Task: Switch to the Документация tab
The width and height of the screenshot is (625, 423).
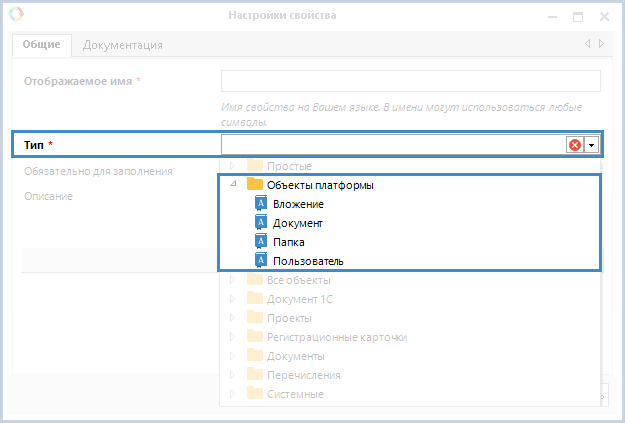Action: tap(123, 45)
